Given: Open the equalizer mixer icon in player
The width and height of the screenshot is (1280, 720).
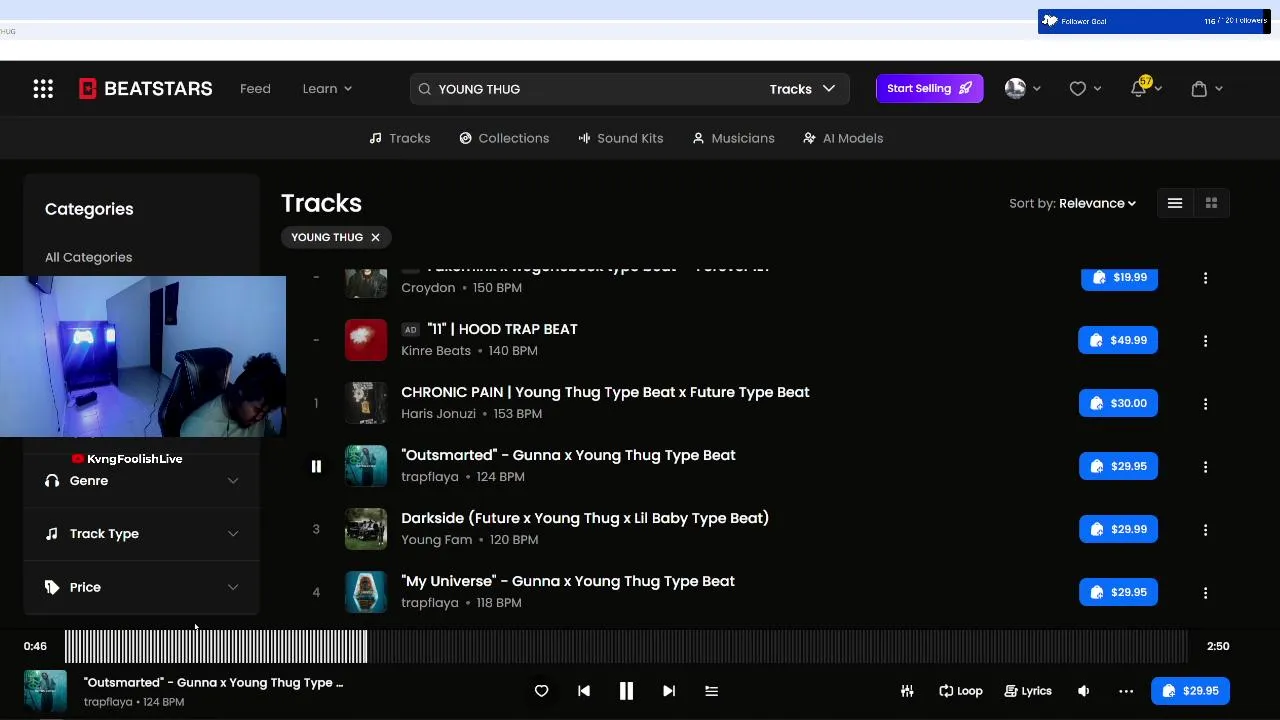Looking at the screenshot, I should pos(907,691).
